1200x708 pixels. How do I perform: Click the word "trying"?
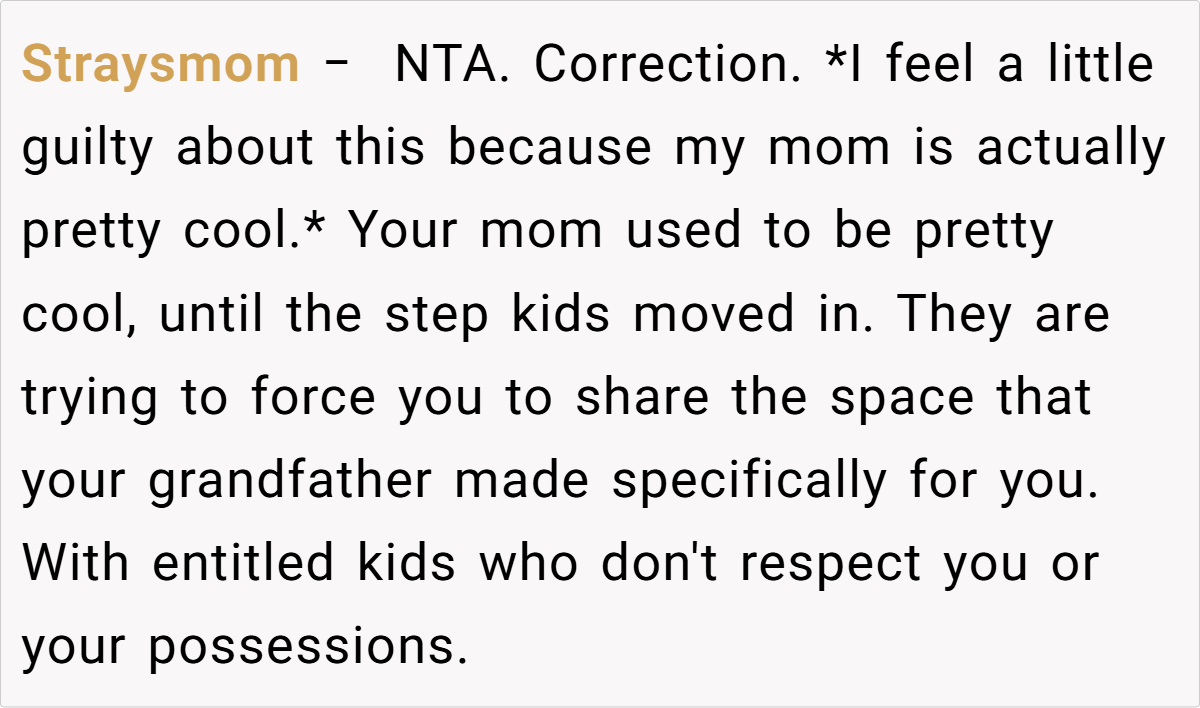pos(89,399)
